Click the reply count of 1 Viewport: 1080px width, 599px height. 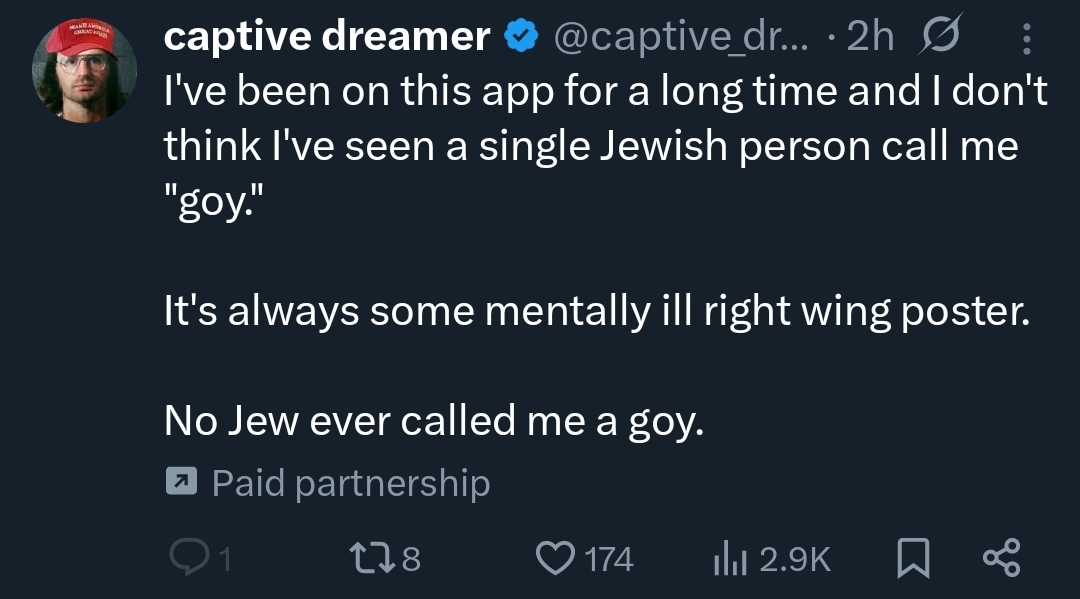coord(224,559)
